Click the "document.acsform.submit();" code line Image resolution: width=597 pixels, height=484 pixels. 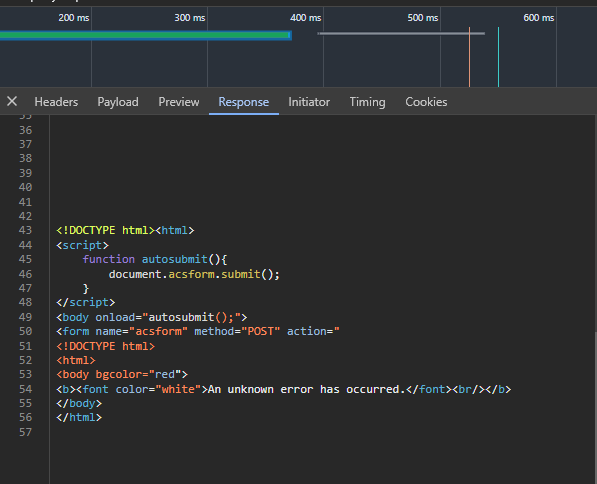(194, 274)
